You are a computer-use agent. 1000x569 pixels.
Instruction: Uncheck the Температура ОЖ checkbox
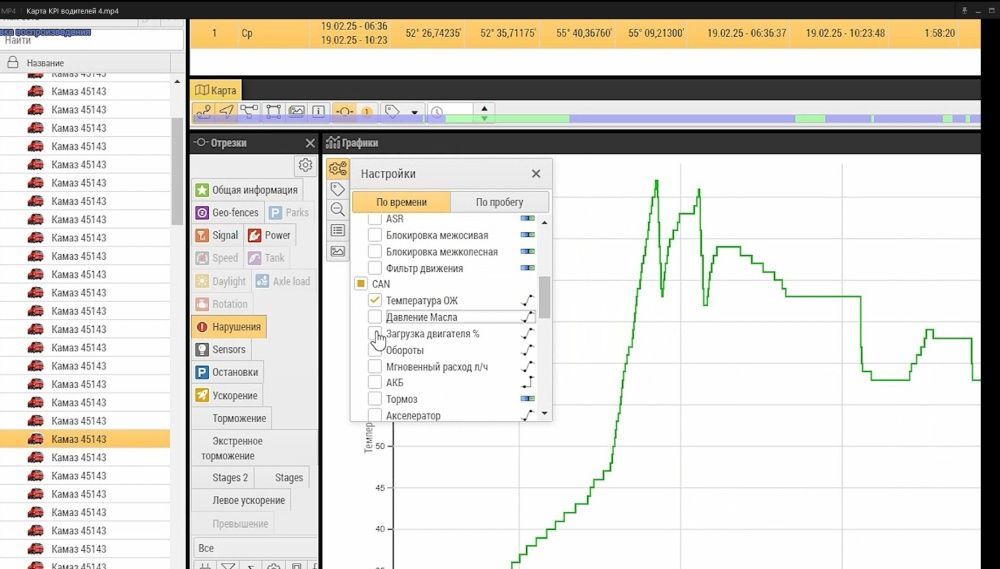tap(375, 300)
